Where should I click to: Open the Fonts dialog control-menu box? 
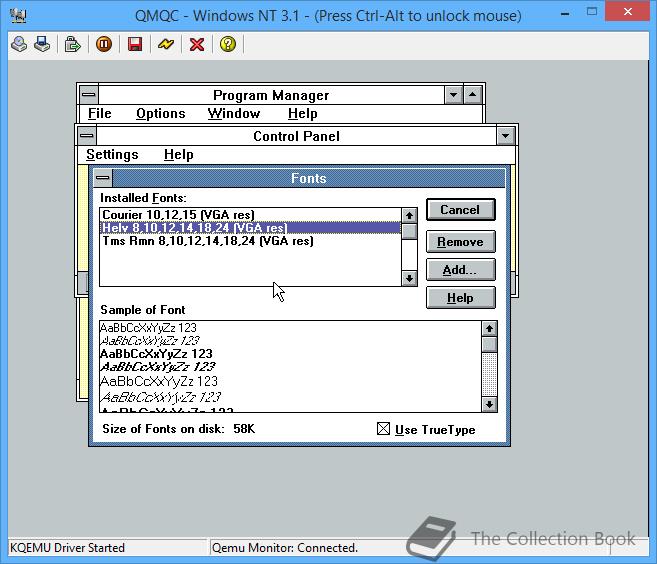pyautogui.click(x=102, y=178)
